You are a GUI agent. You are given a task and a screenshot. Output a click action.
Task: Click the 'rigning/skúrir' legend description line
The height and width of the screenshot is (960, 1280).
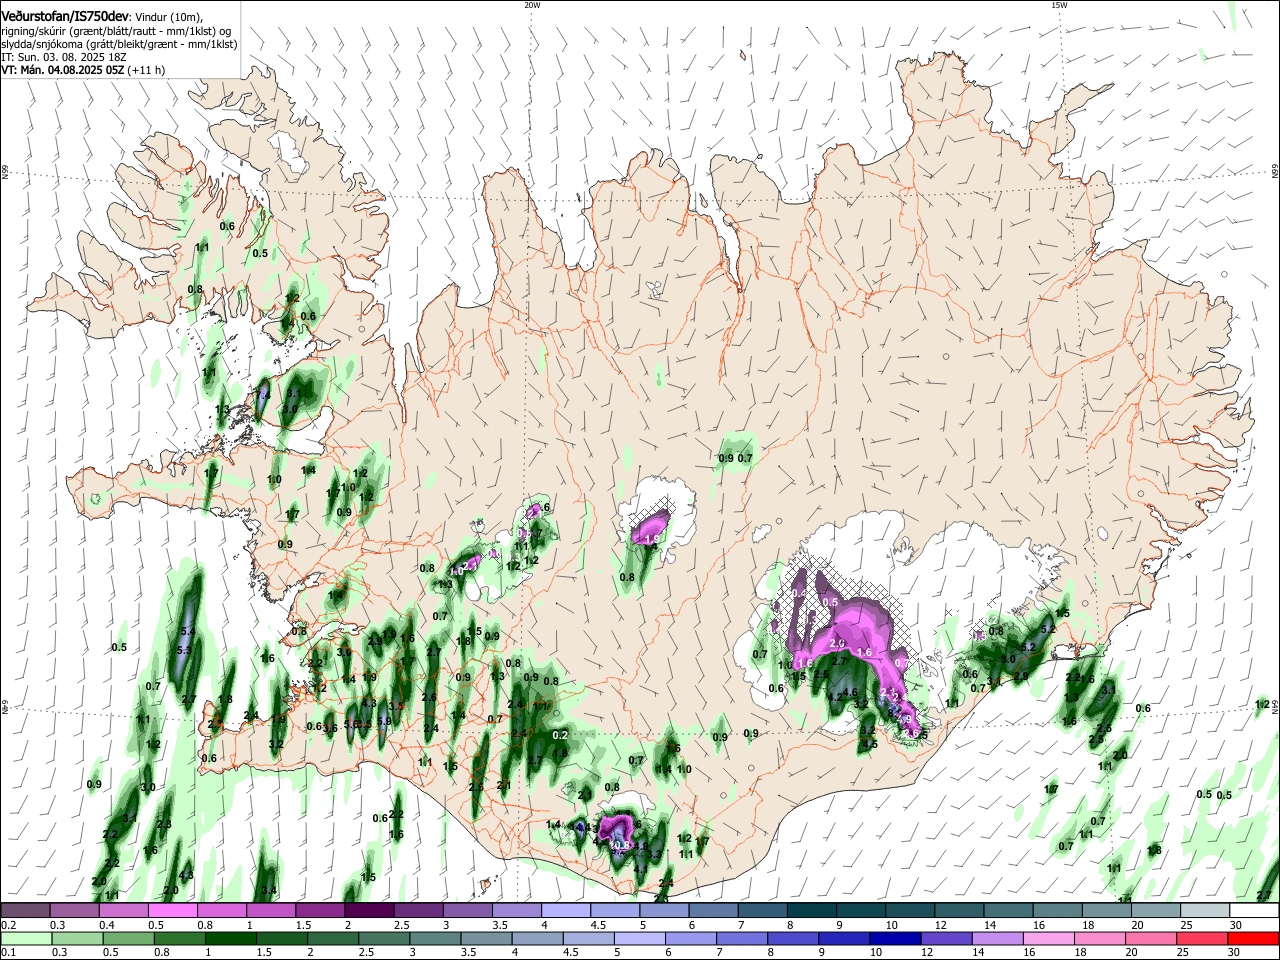(116, 31)
